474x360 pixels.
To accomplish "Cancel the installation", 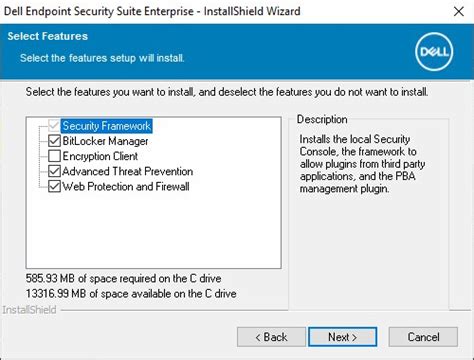I will [x=423, y=337].
